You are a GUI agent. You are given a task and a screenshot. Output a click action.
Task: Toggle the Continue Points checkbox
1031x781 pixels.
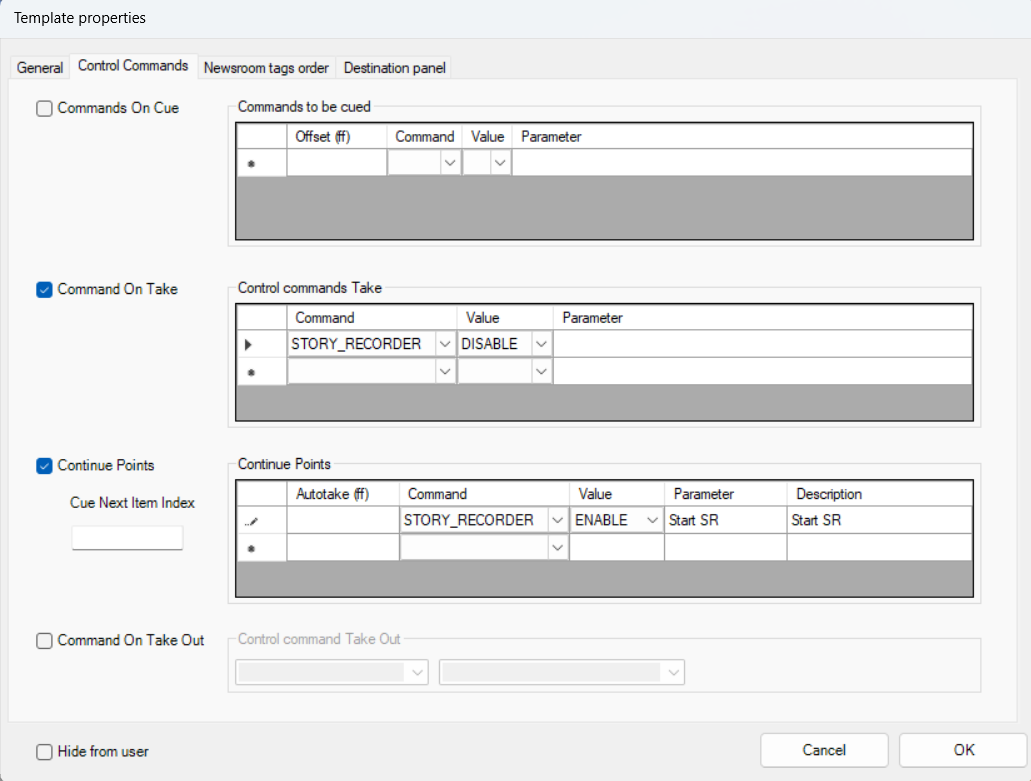(44, 465)
